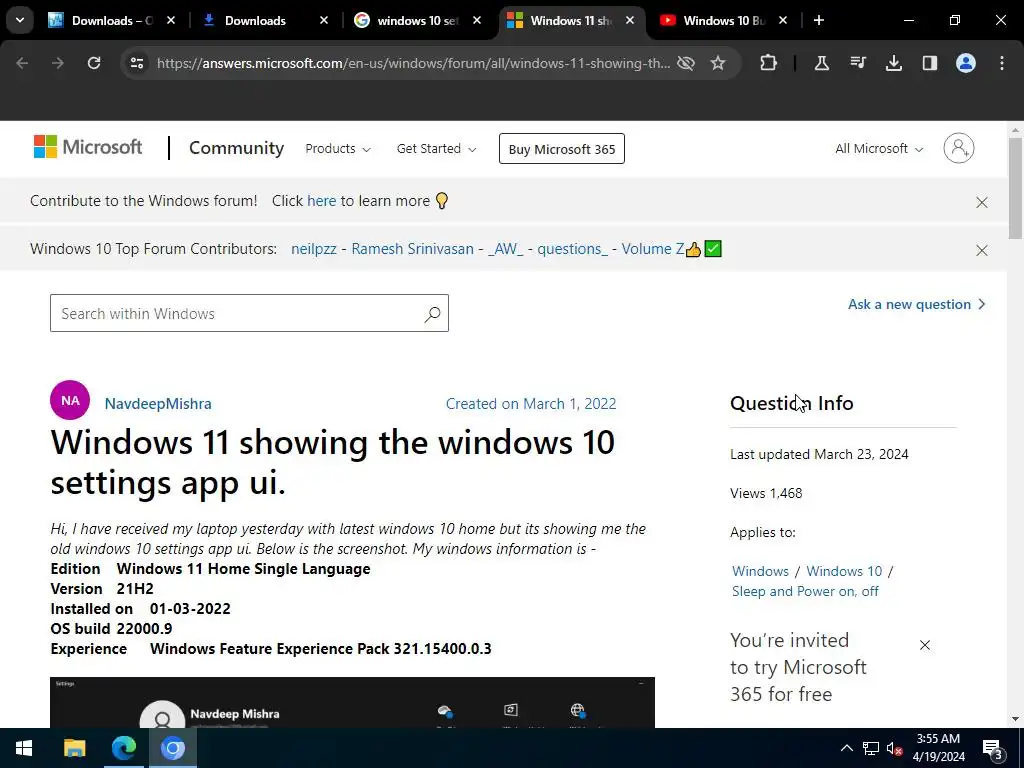Open the network status tray icon

pyautogui.click(x=871, y=748)
